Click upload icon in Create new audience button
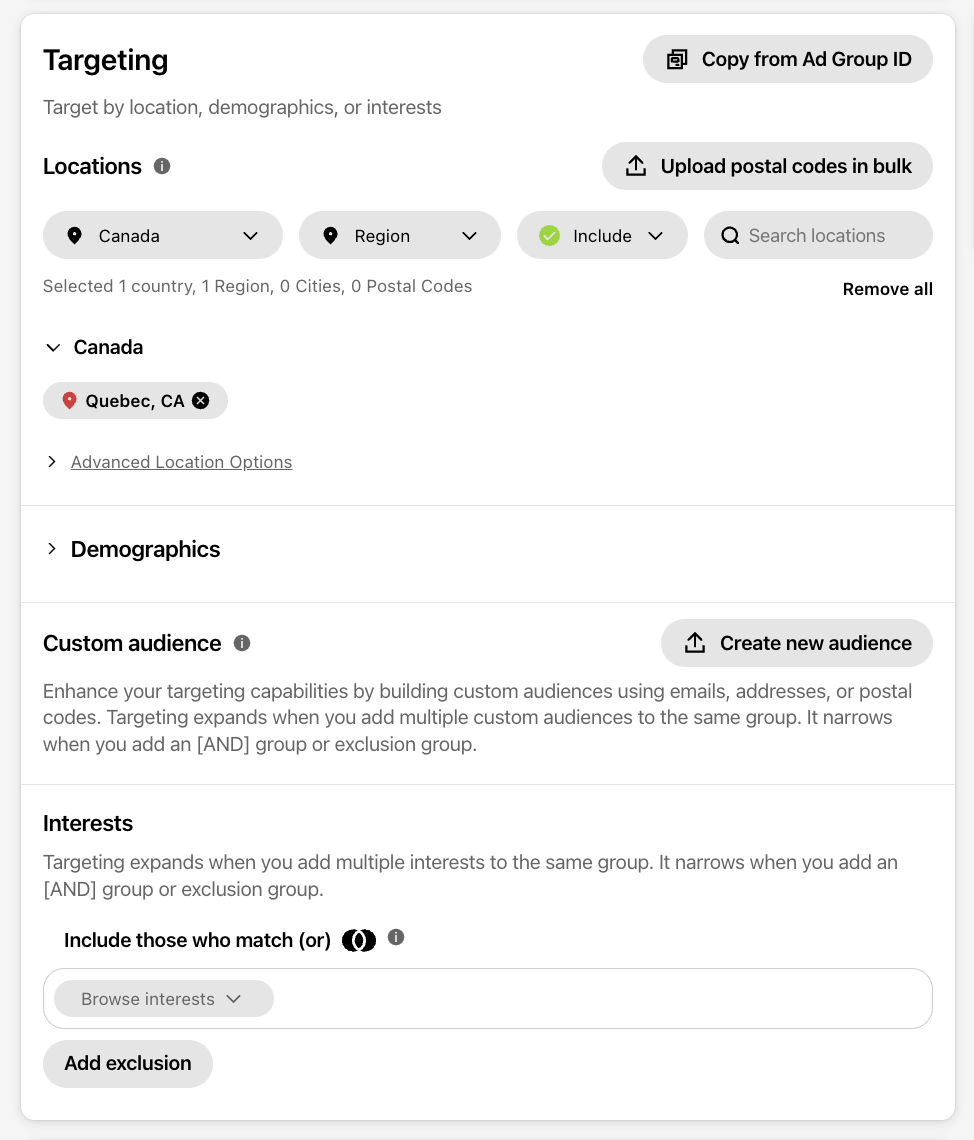 [695, 643]
